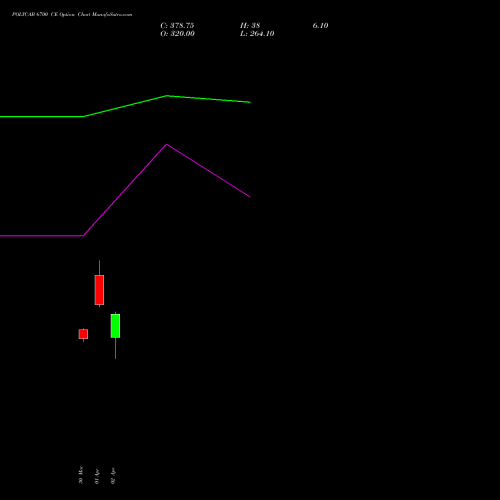This screenshot has width=500, height=500.
Task: Click the green candle for 02 Apr
Action: tap(115, 326)
